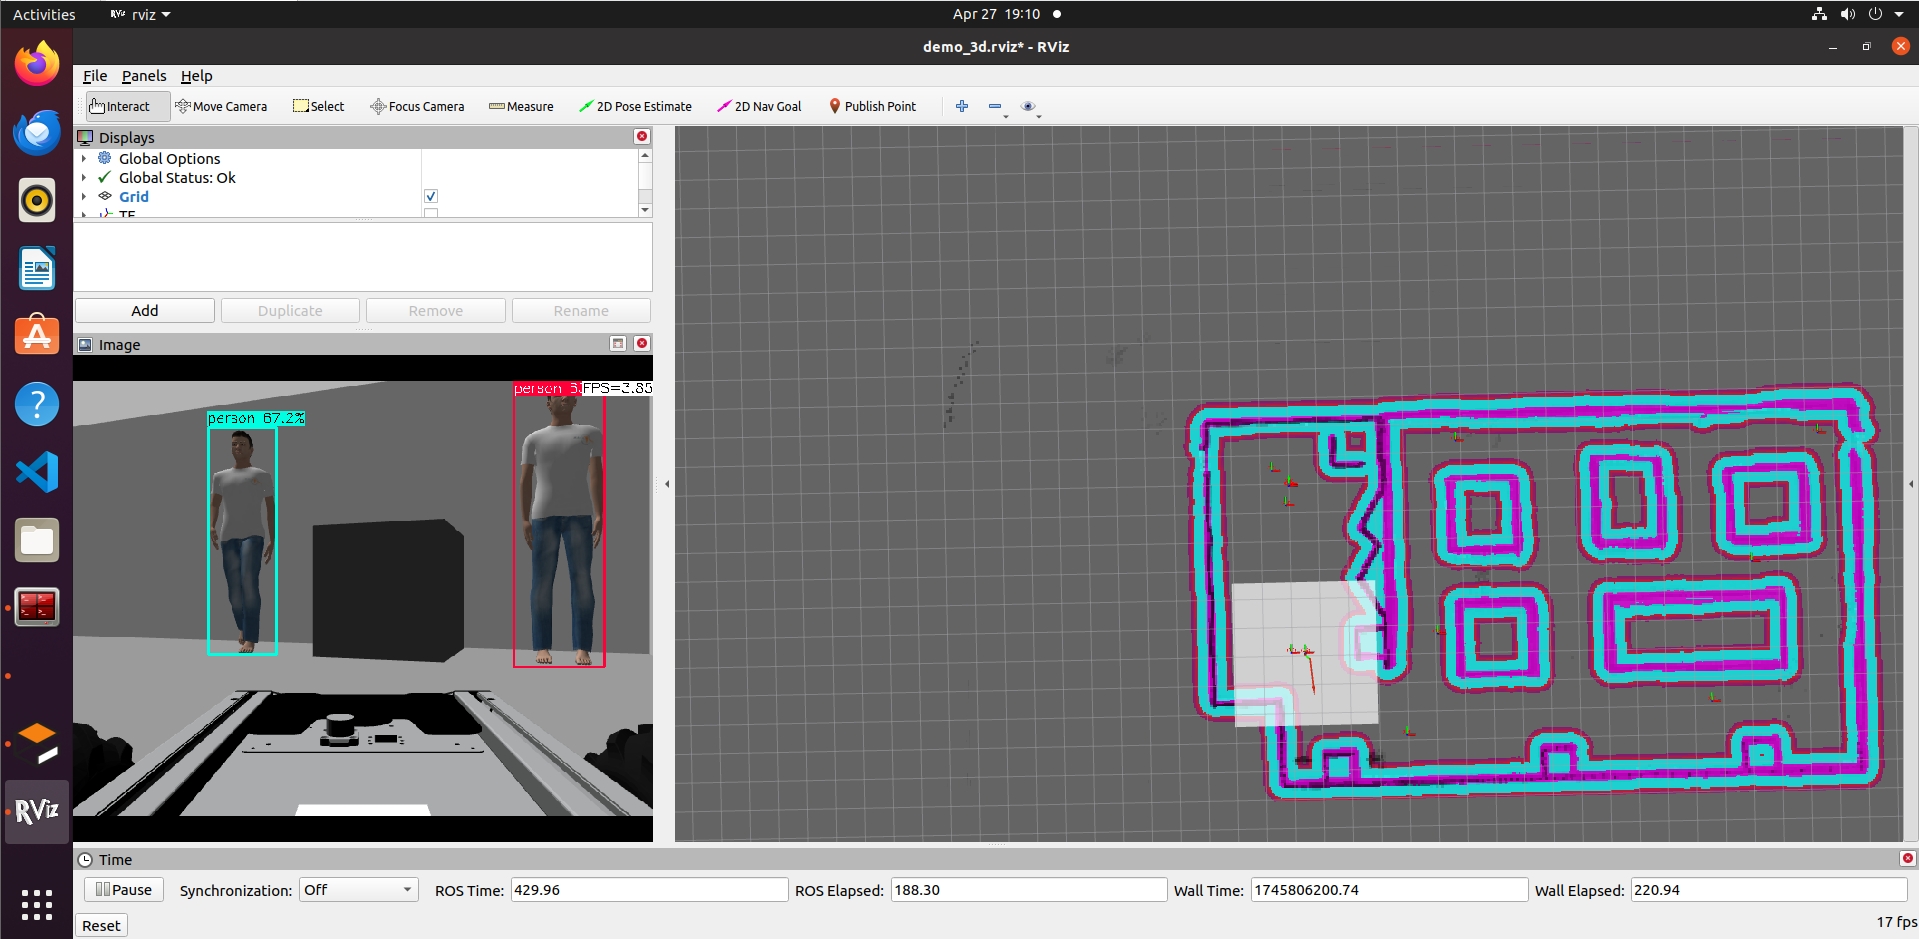The height and width of the screenshot is (939, 1919).
Task: Click the ROS Time field
Action: [x=649, y=890]
